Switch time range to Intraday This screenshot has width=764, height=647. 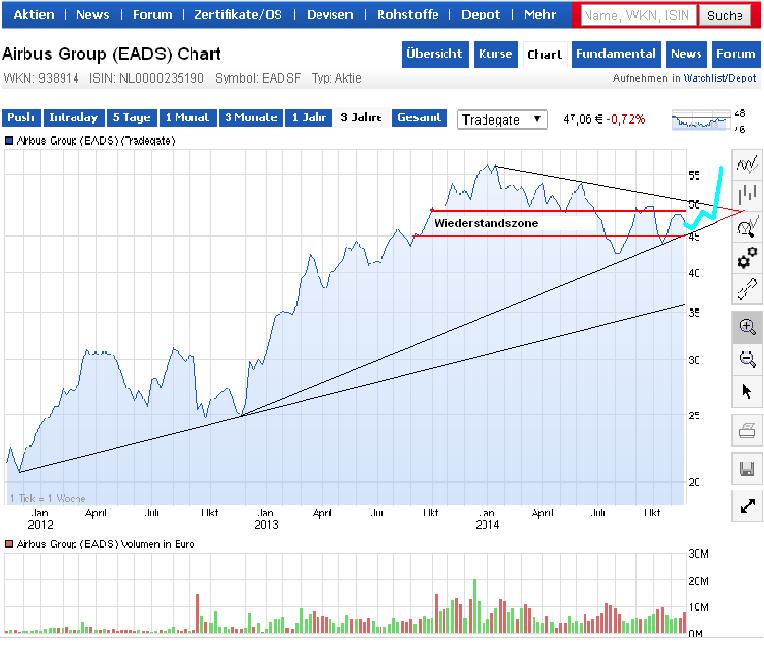tap(73, 118)
